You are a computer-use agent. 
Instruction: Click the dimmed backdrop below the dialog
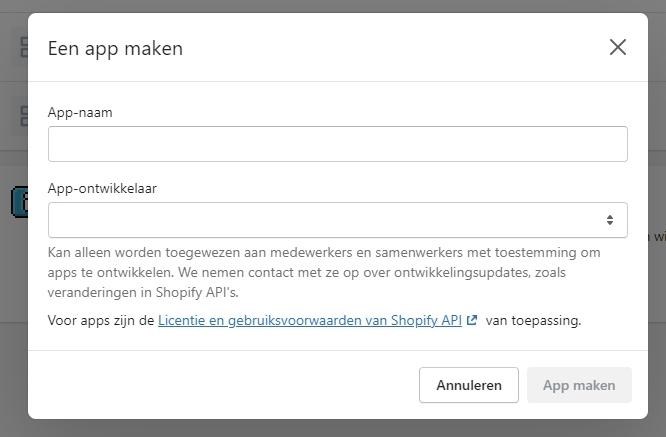pos(333,428)
